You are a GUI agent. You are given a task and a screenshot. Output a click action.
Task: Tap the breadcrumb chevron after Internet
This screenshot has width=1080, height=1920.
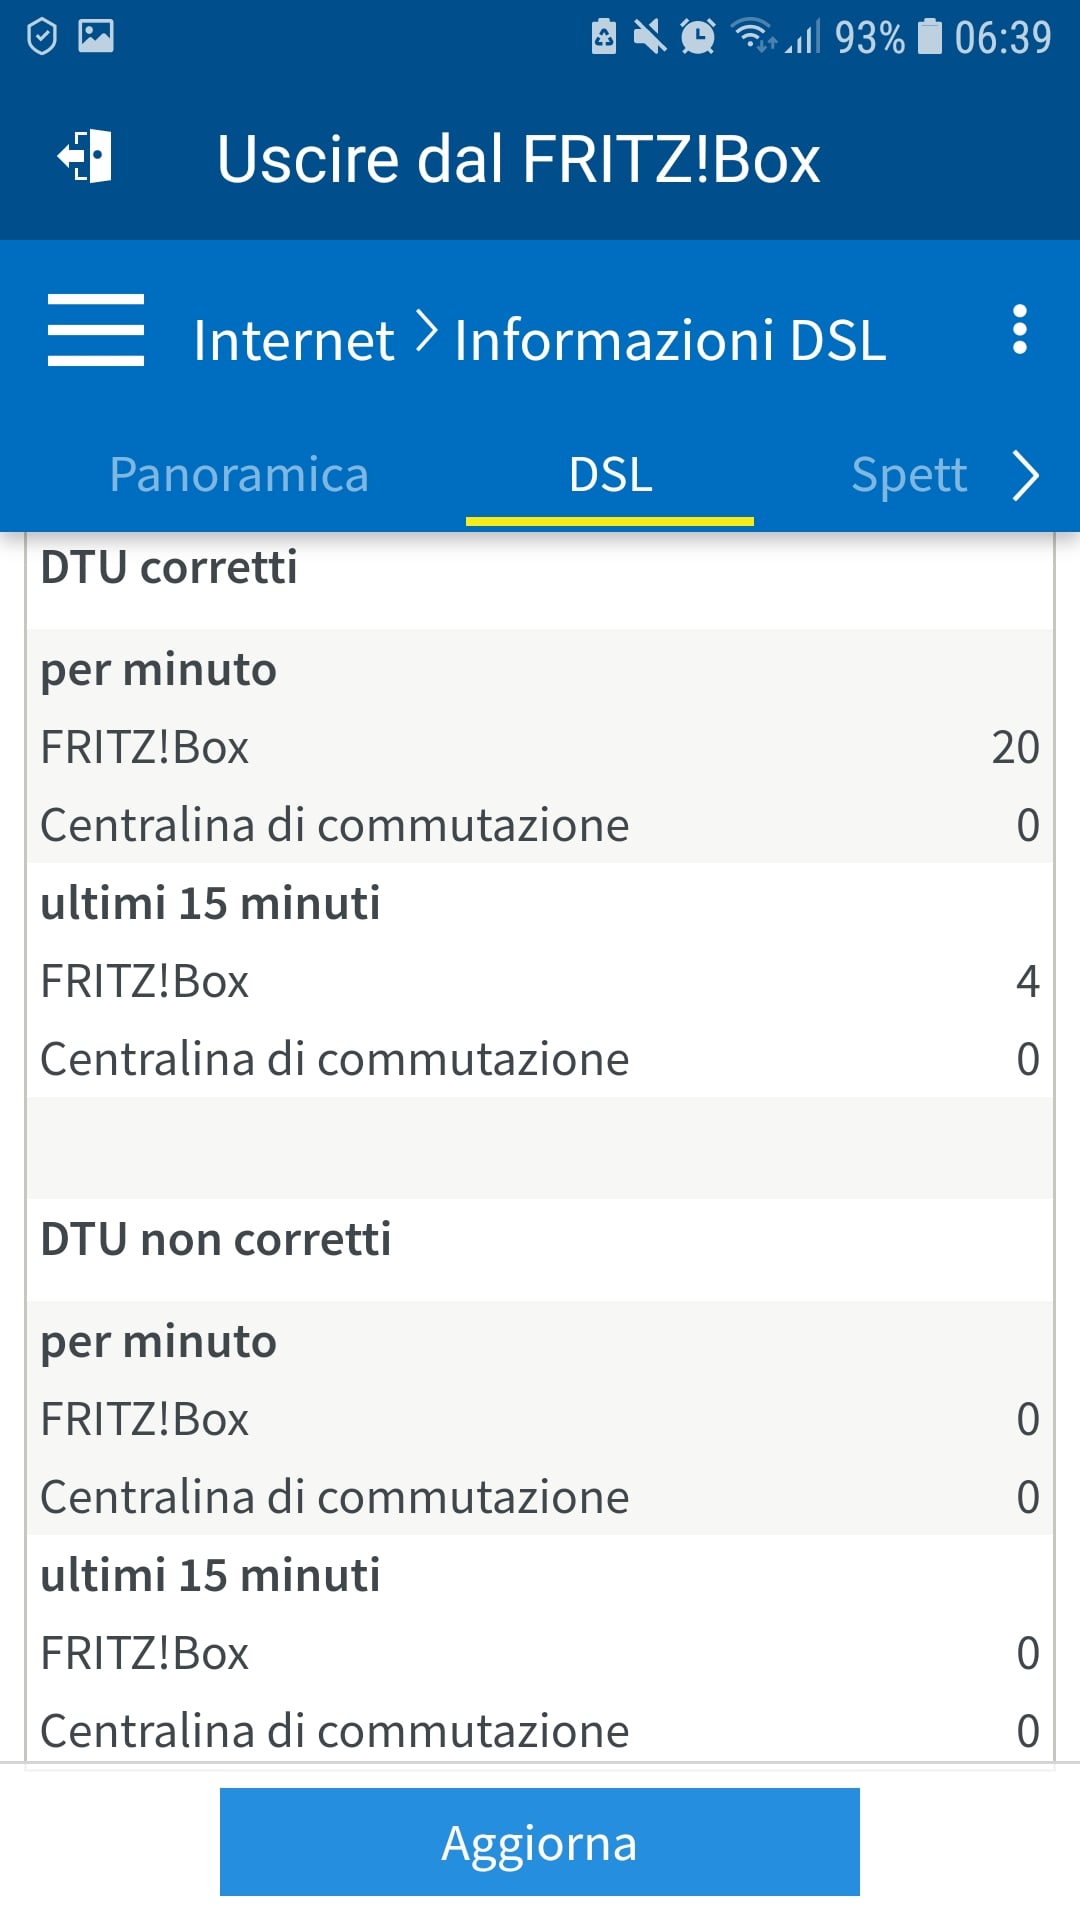click(426, 332)
